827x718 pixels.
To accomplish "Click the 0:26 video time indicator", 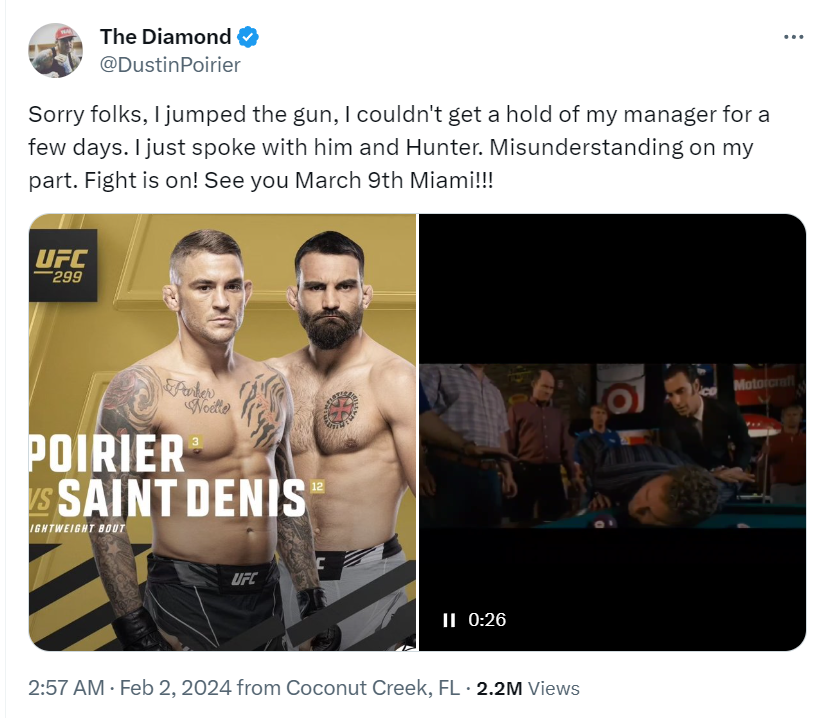I will [x=487, y=620].
